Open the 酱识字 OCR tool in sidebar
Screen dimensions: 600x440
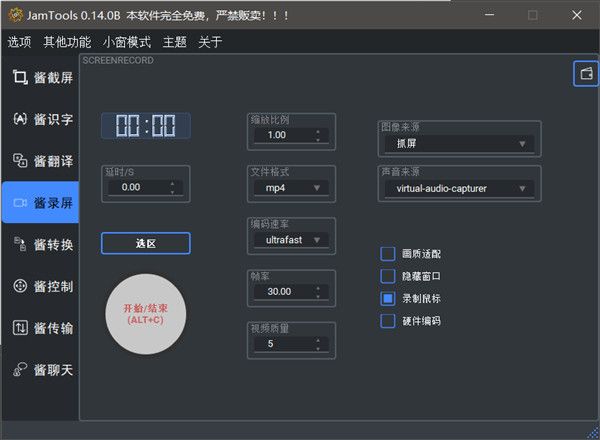tap(40, 119)
